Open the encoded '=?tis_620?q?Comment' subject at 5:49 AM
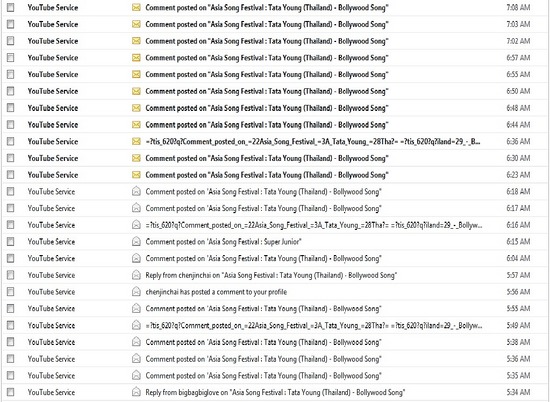The height and width of the screenshot is (402, 550). (314, 326)
